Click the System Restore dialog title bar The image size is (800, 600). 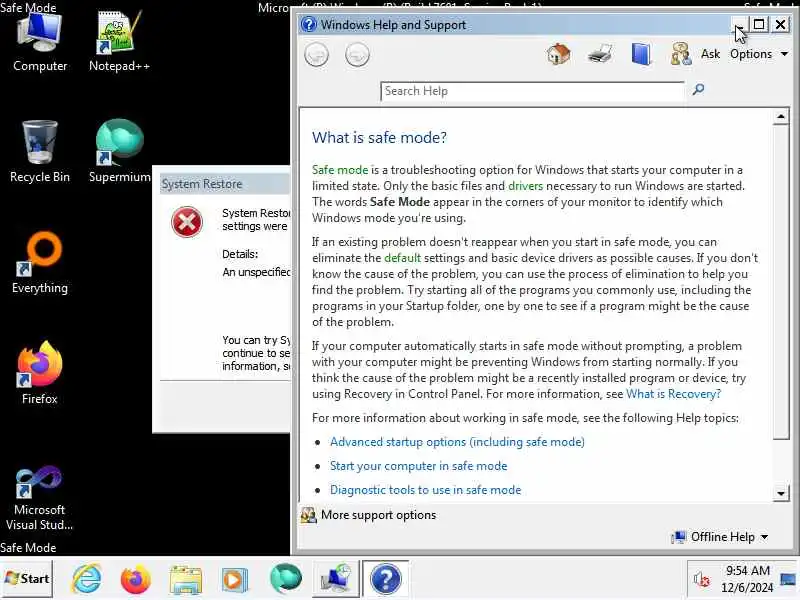click(225, 184)
